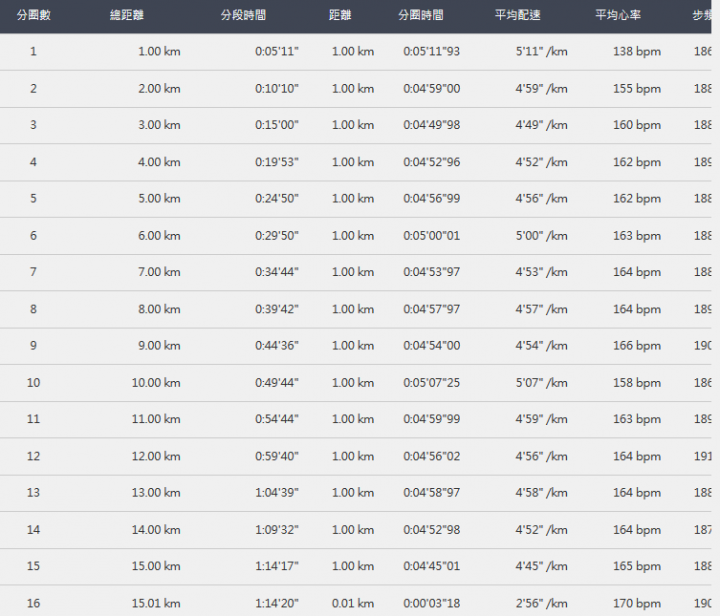Click the 分段時間 column header
This screenshot has width=720, height=616.
coord(243,15)
